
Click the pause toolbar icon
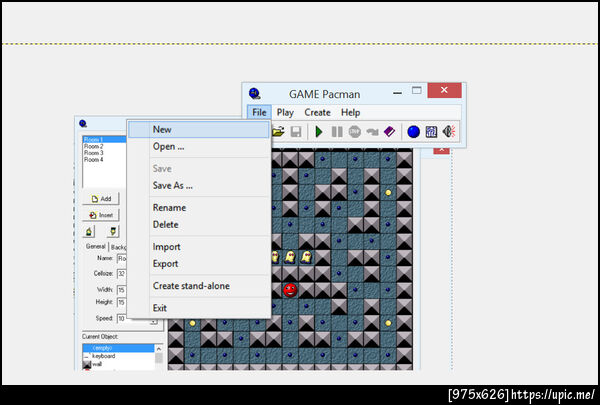pyautogui.click(x=337, y=132)
